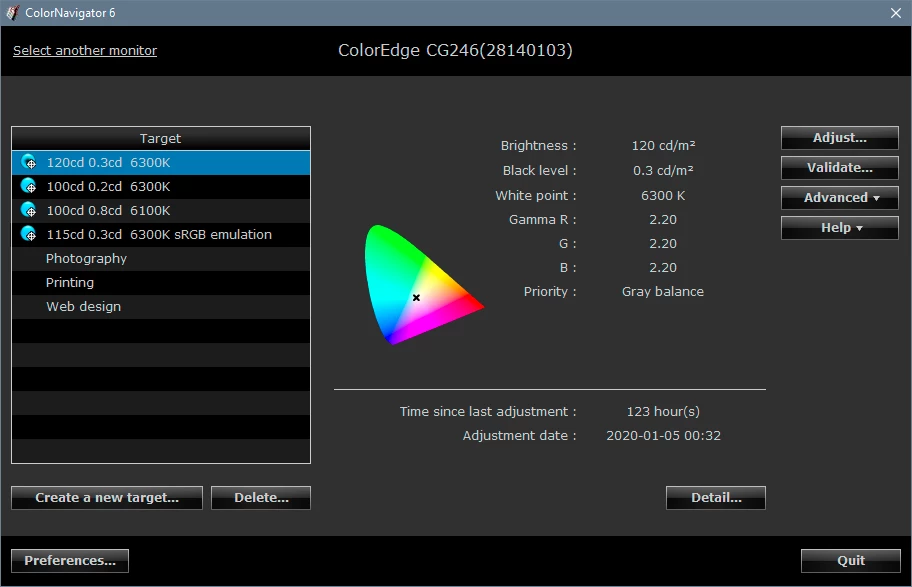Image resolution: width=912 pixels, height=587 pixels.
Task: Click the Delete button
Action: [261, 497]
